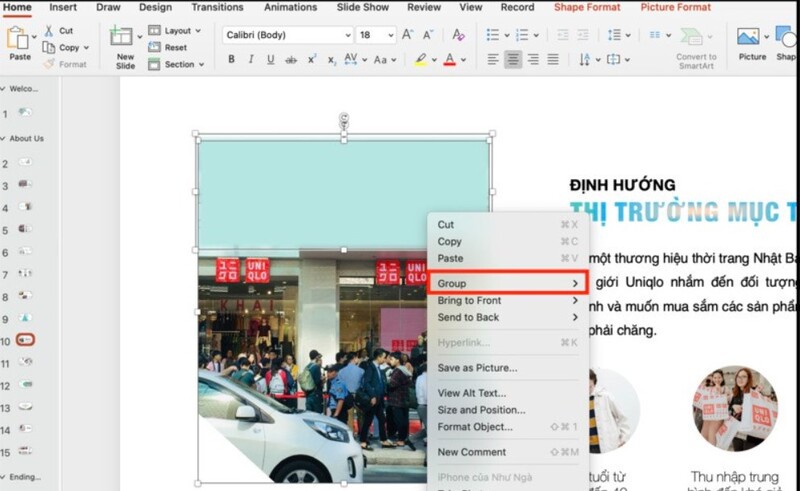Screen dimensions: 800x491
Task: Toggle align left paragraph
Action: 492,60
